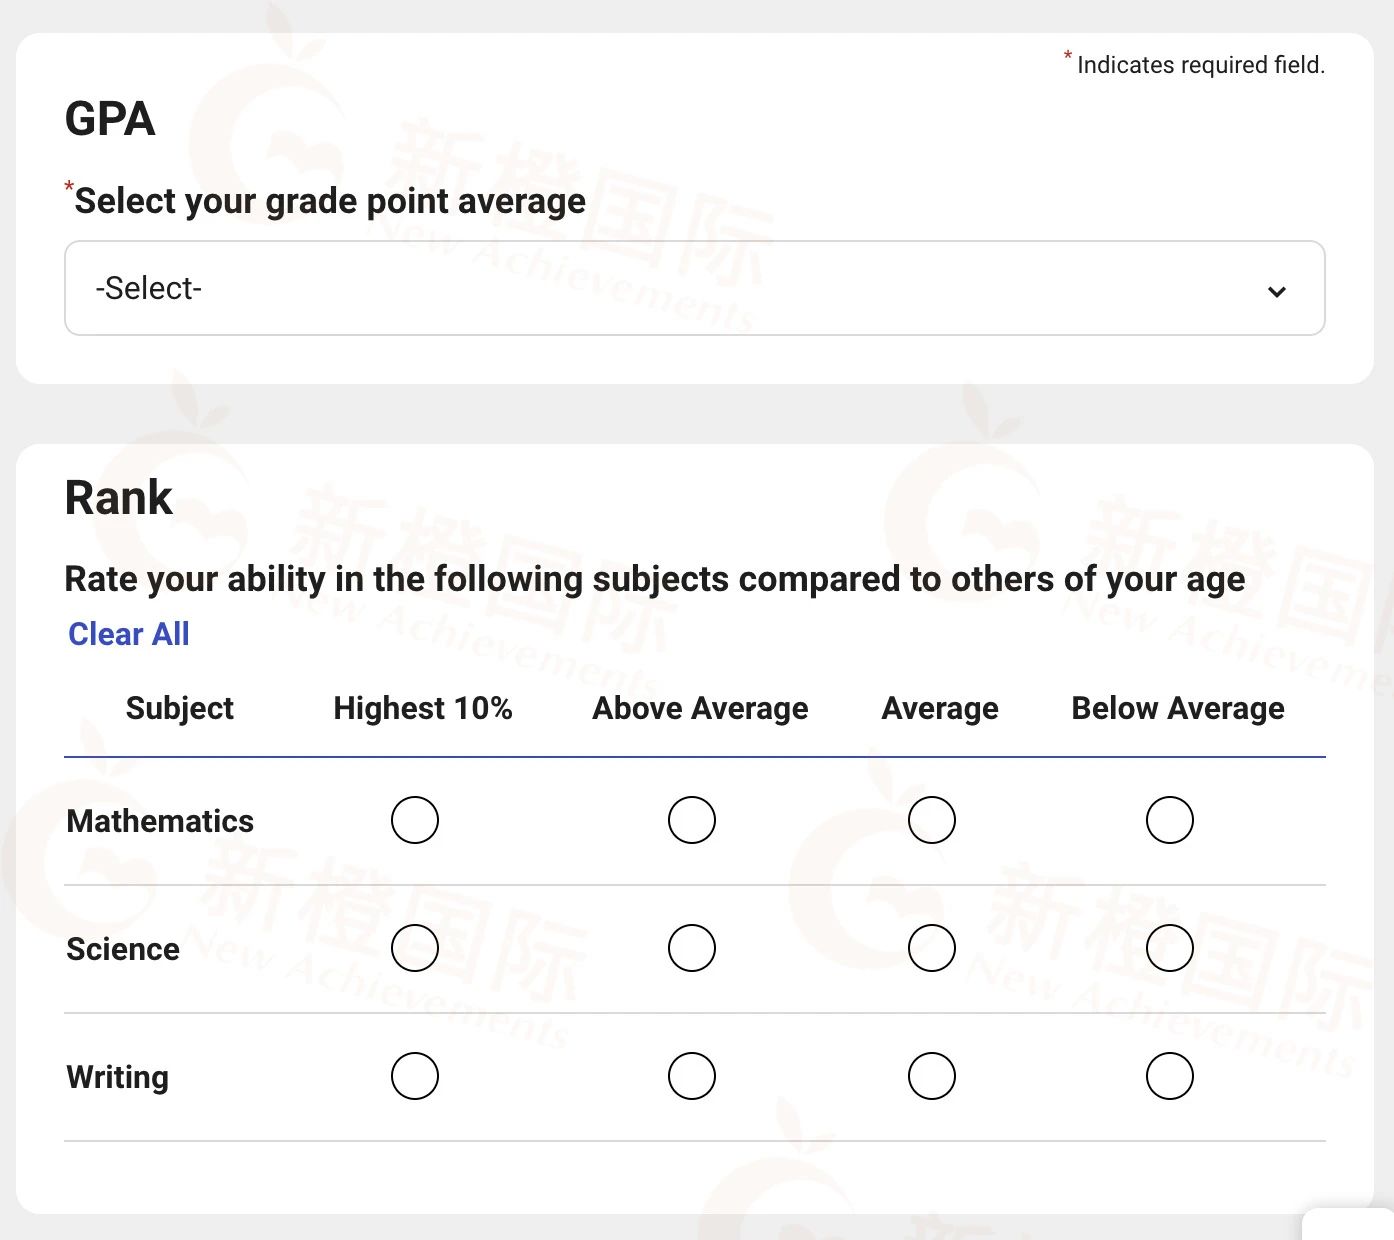Click the Above Average column header
The height and width of the screenshot is (1240, 1394).
click(x=700, y=708)
